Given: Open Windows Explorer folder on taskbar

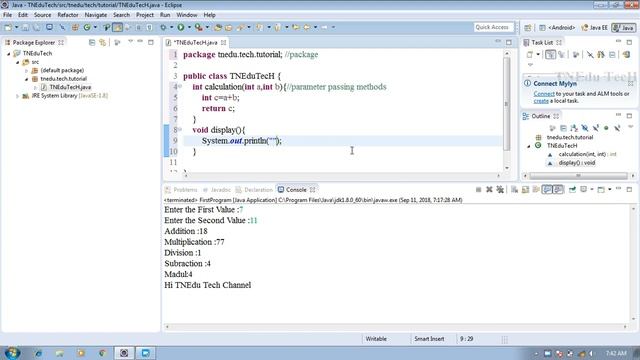Looking at the screenshot, I should click(x=60, y=353).
